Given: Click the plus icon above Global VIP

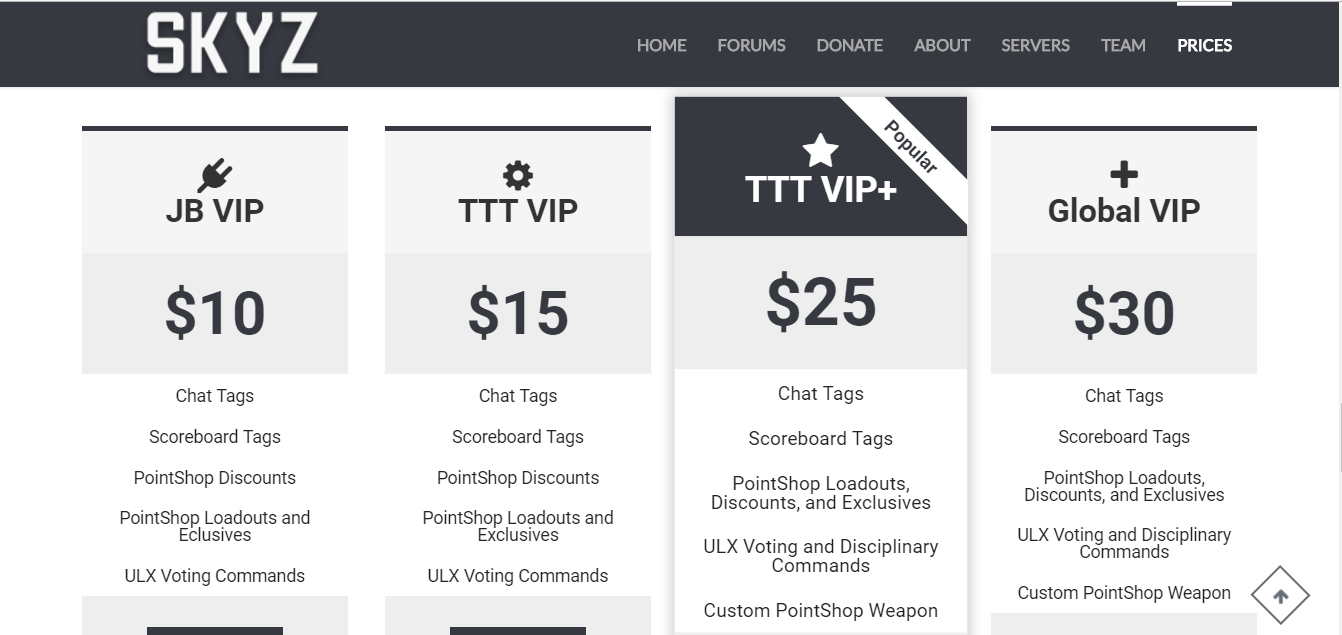Looking at the screenshot, I should point(1124,175).
